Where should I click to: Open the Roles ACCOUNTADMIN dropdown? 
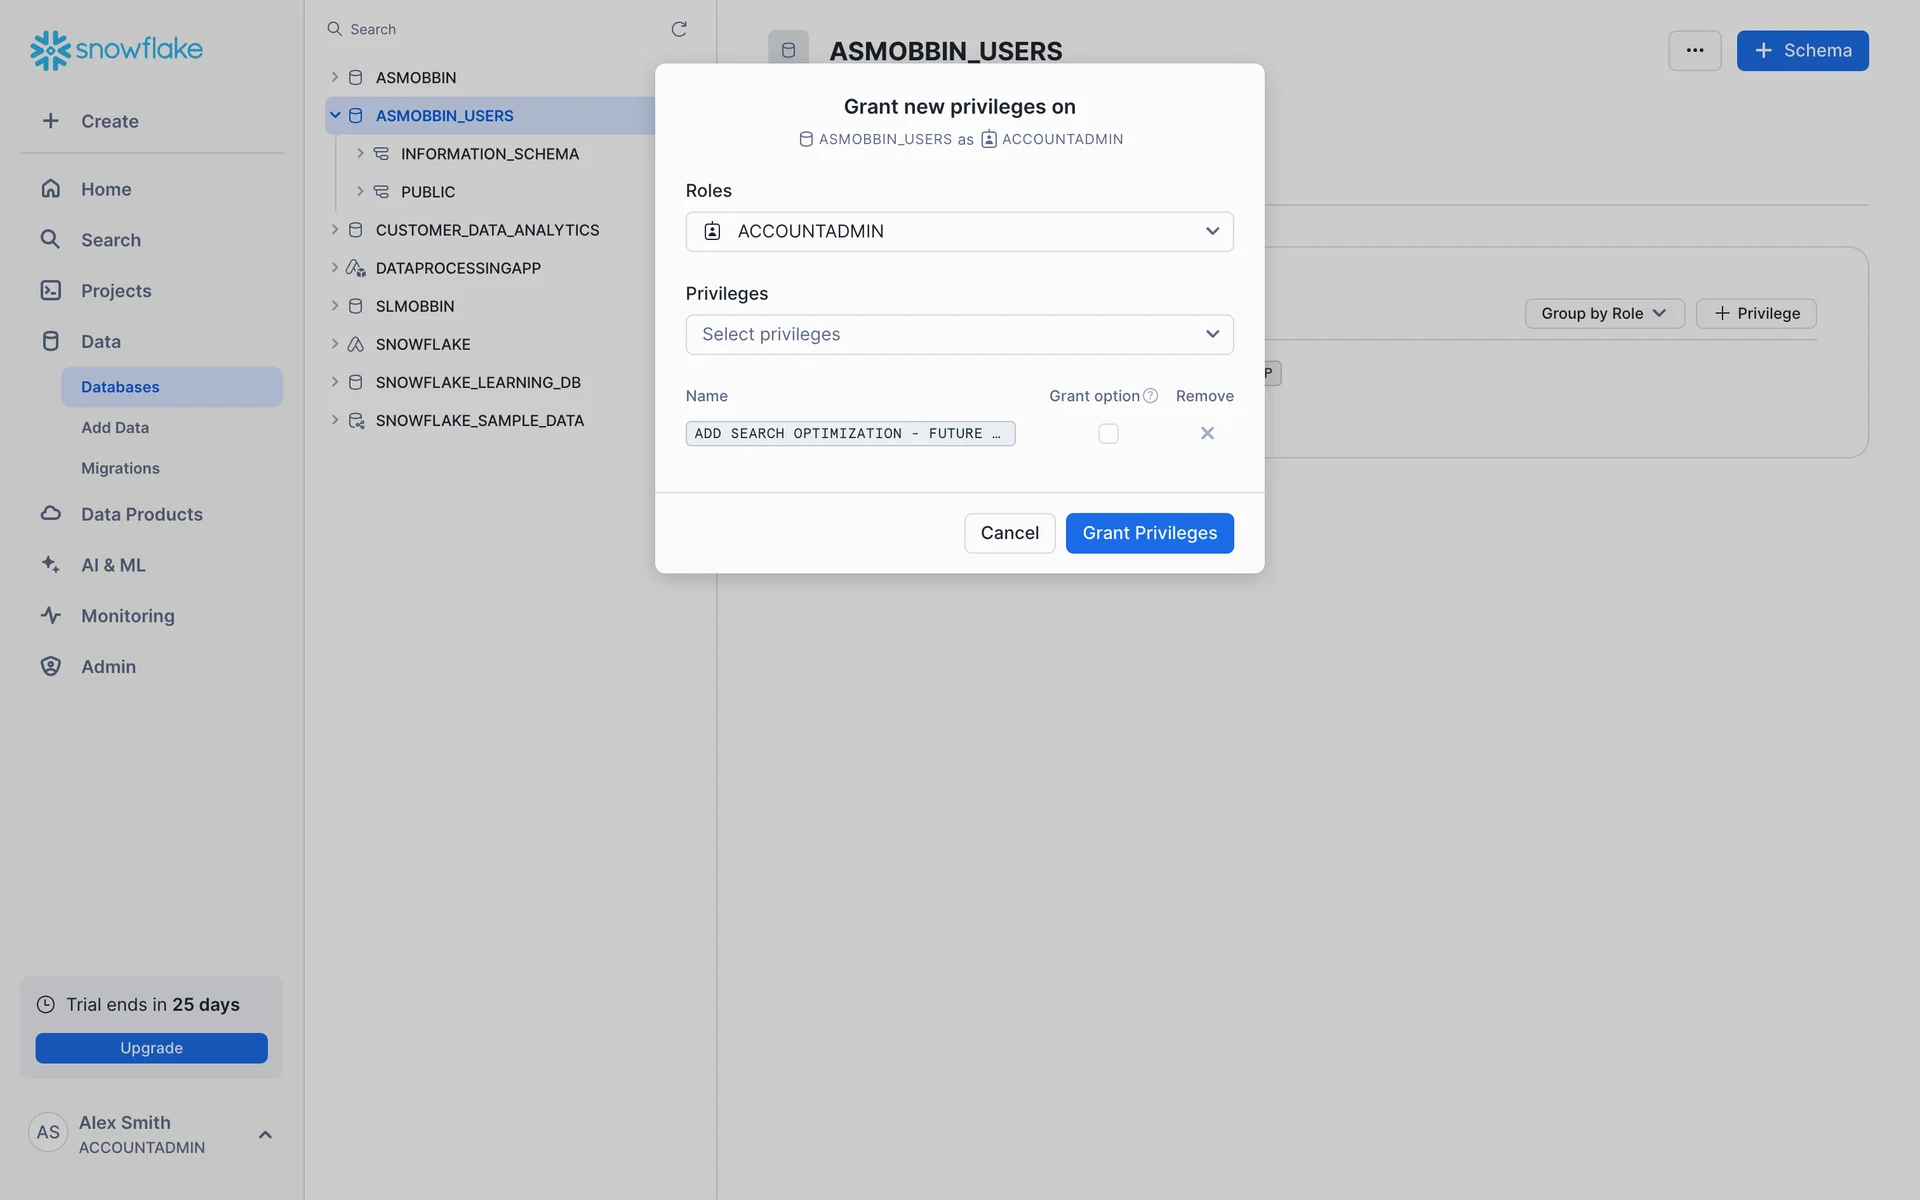coord(959,231)
